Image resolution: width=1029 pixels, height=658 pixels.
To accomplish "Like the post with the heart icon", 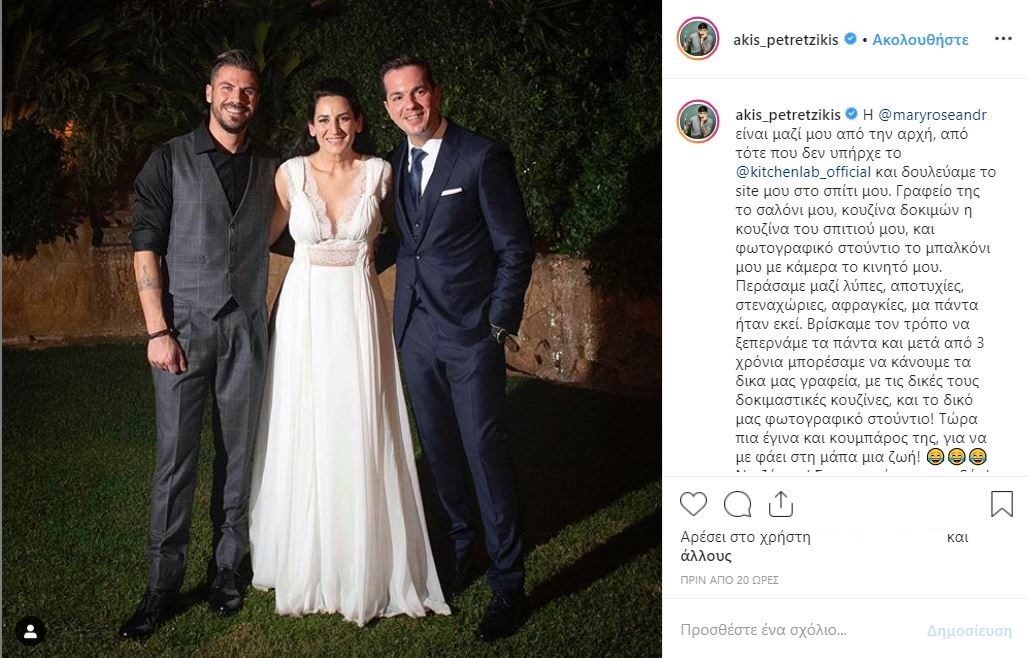I will (x=693, y=504).
